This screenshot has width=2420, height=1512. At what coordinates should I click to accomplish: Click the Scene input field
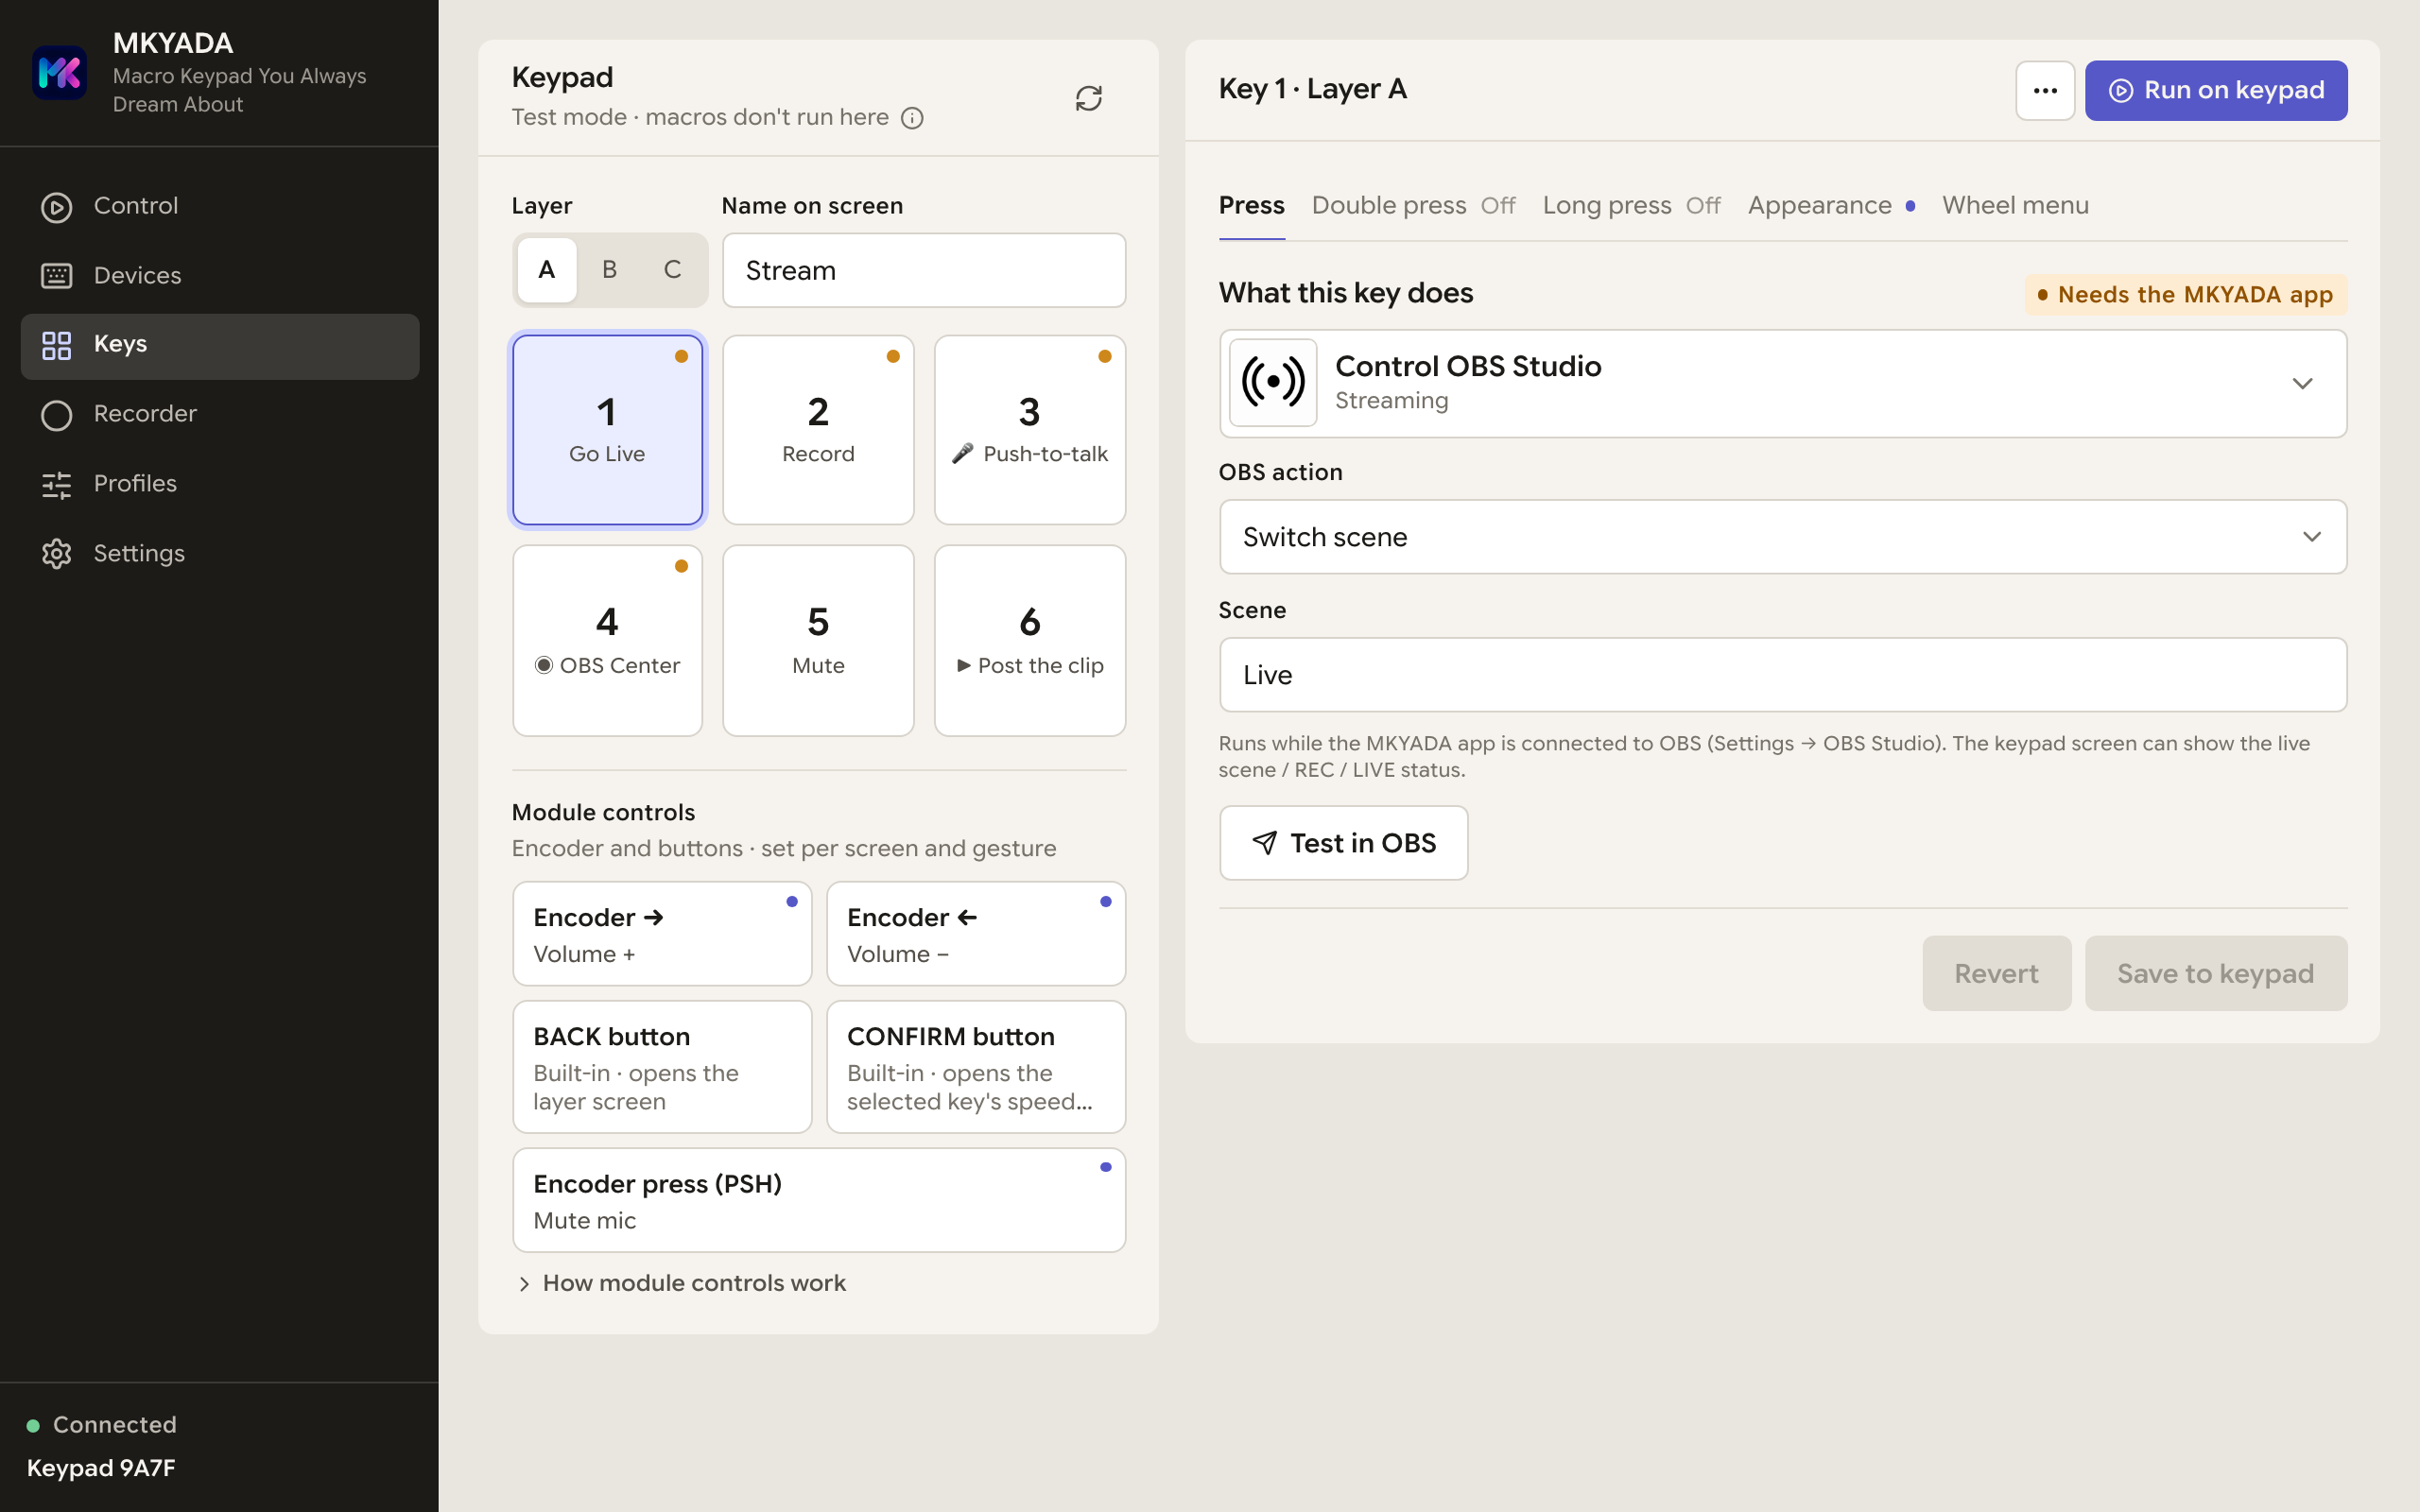(1782, 675)
